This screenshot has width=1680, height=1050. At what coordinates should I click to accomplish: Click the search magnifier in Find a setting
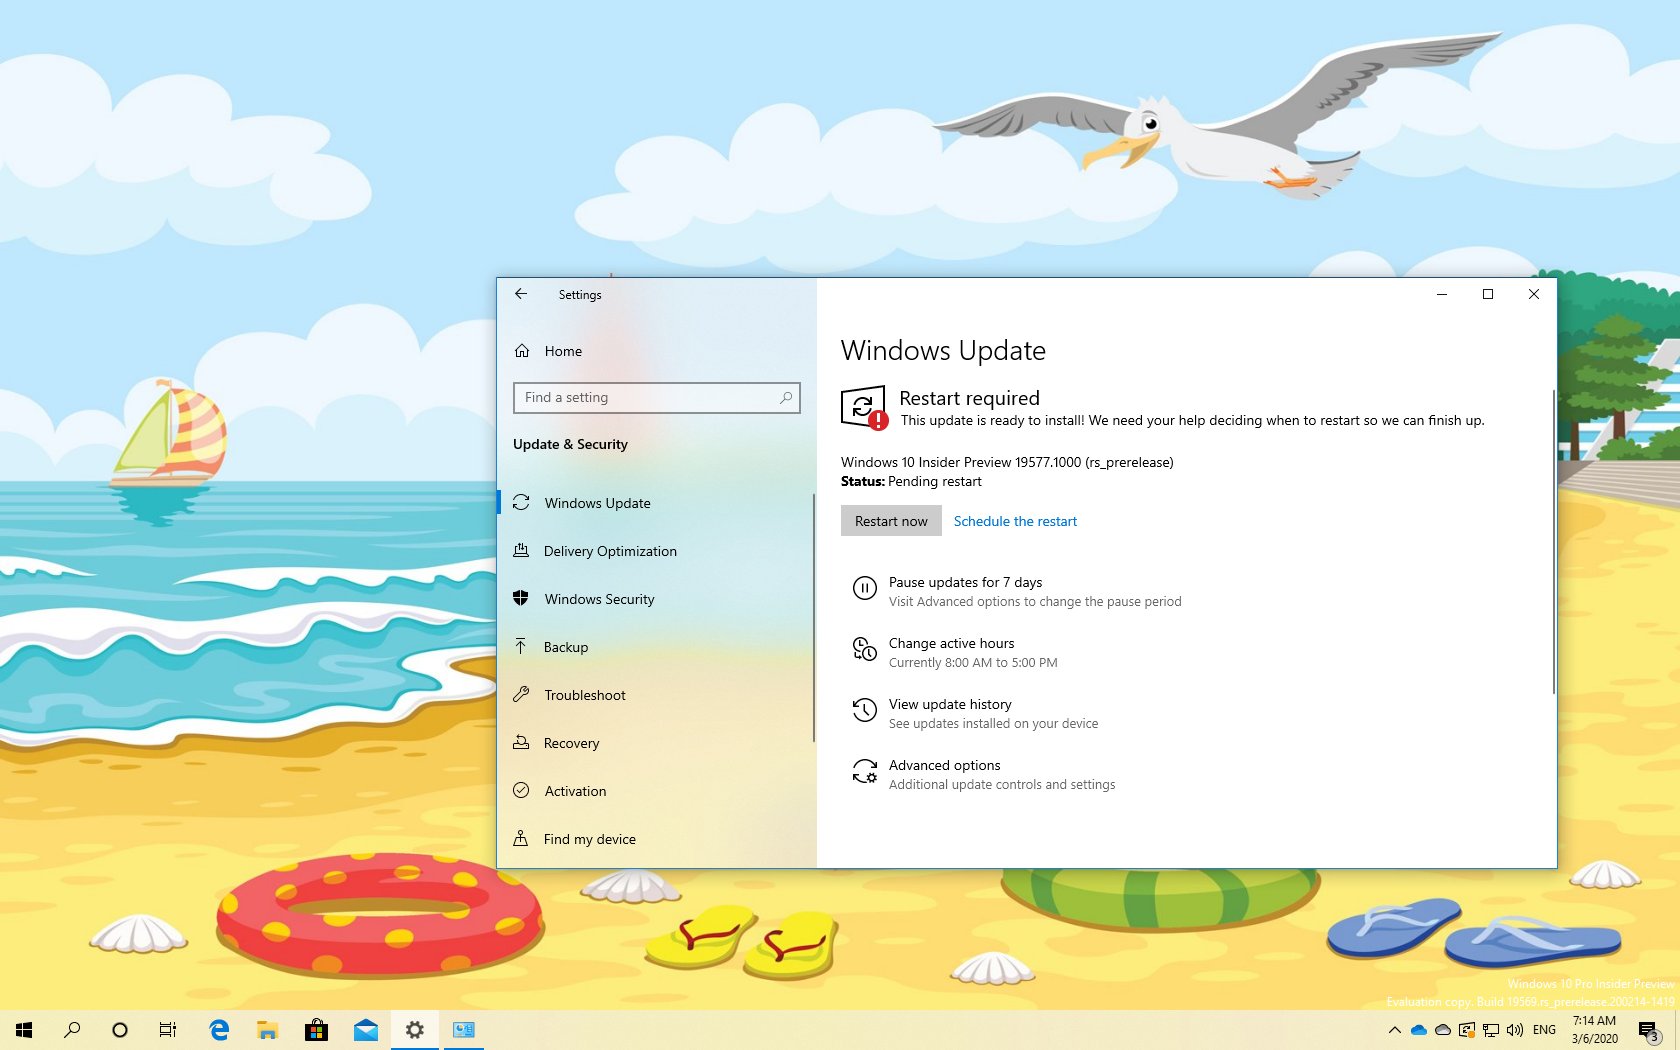786,397
